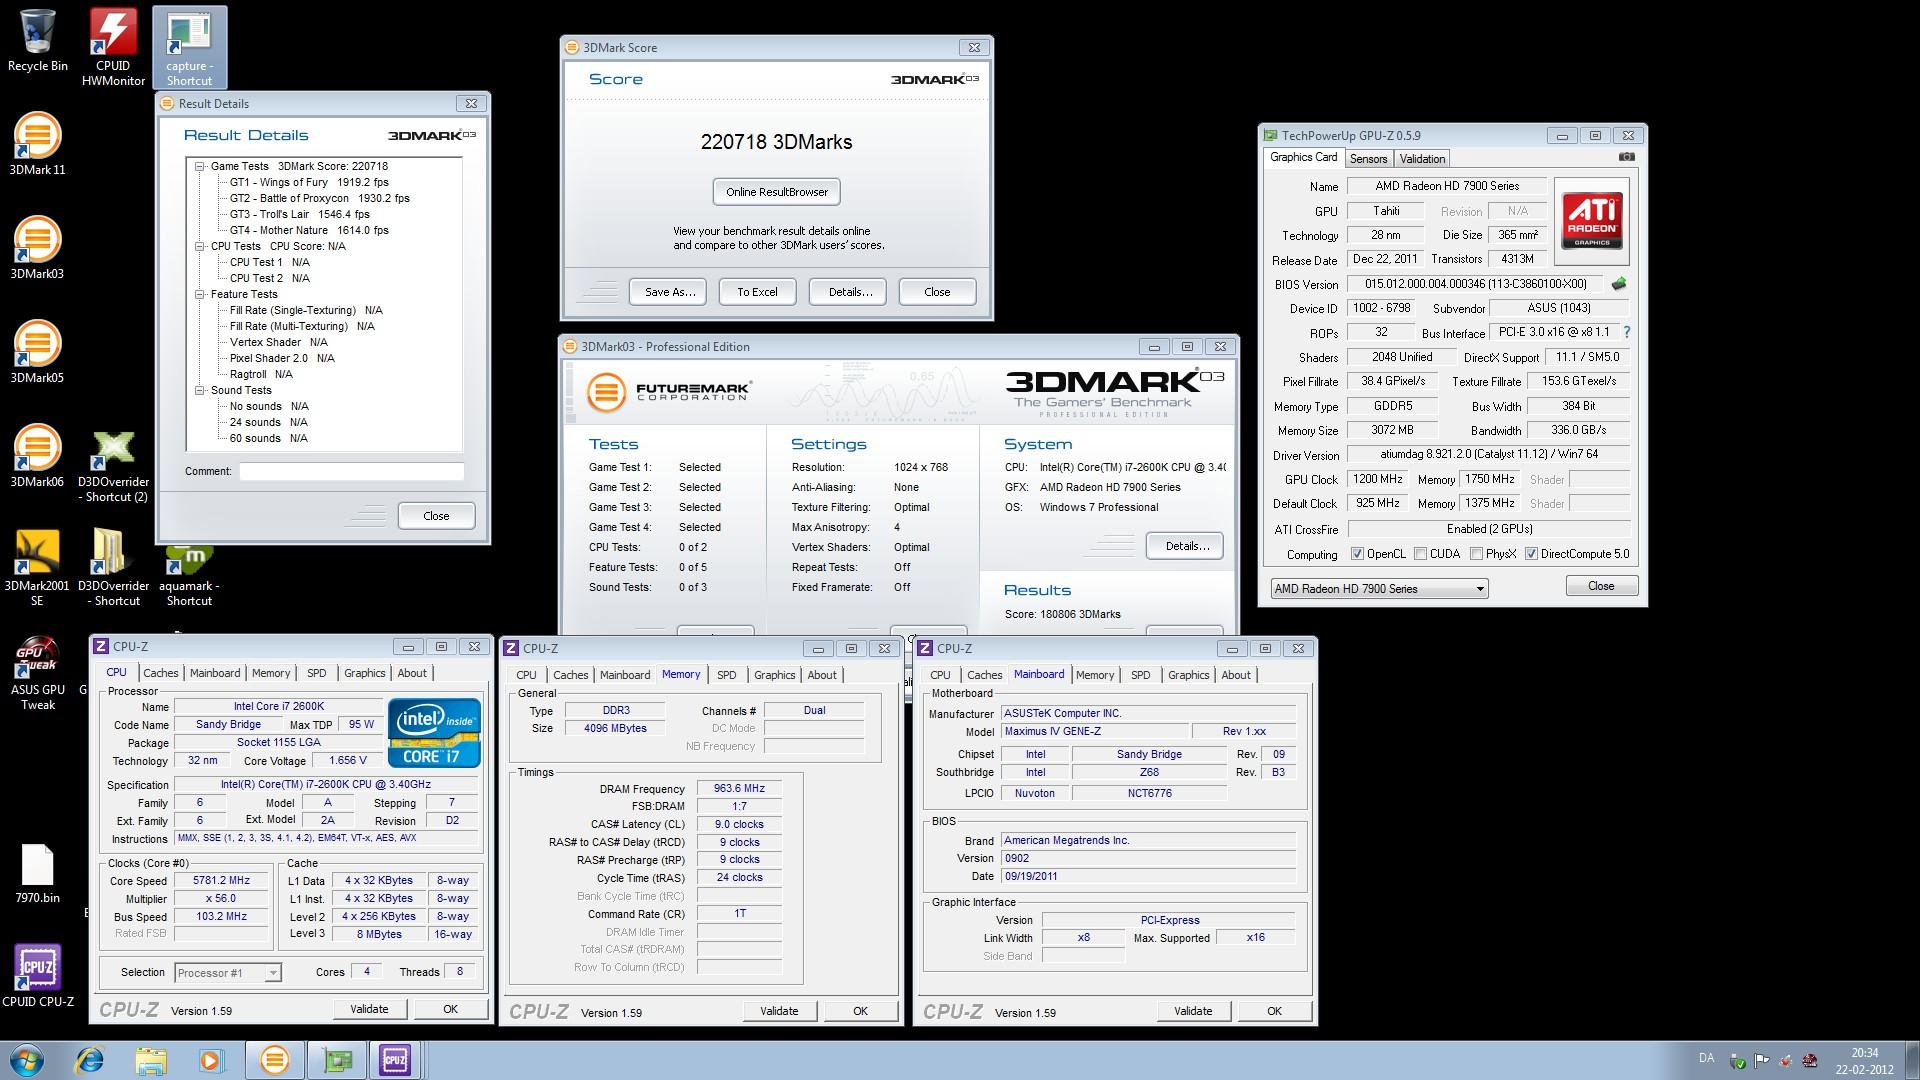Click the ATI Radeon Graphics logo in GPU-Z
The width and height of the screenshot is (1920, 1080).
click(x=1592, y=221)
